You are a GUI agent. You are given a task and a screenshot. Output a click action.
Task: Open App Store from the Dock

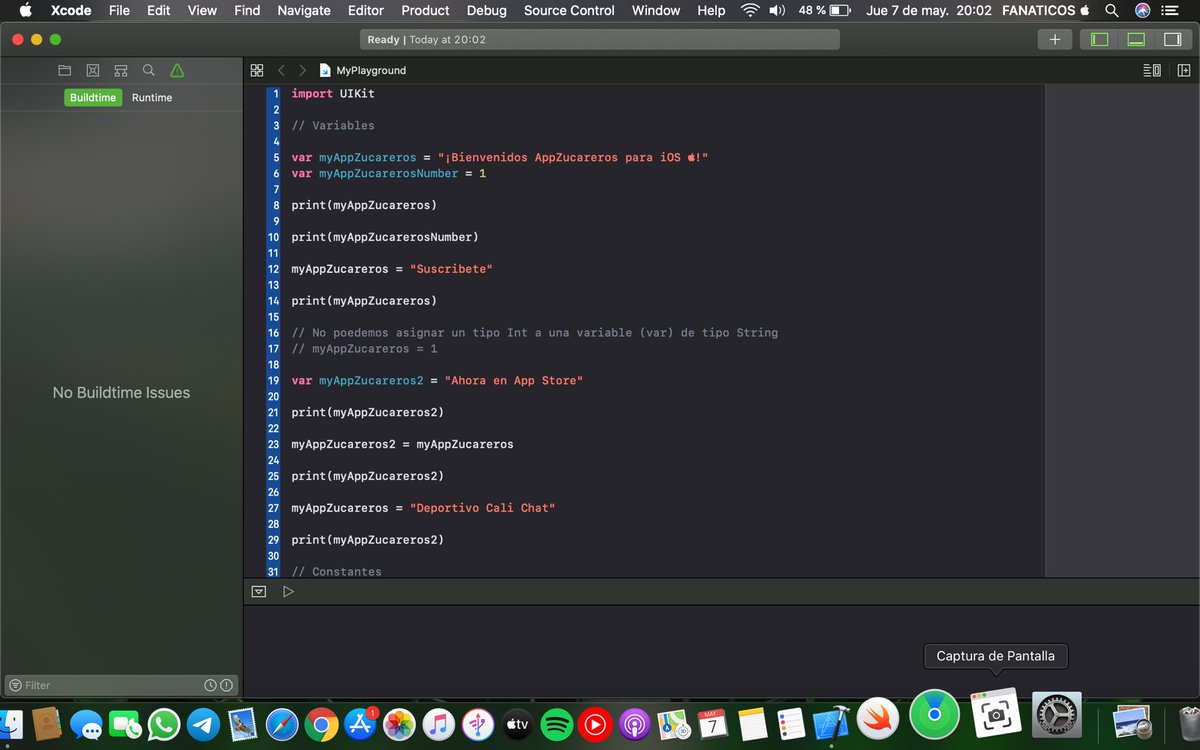pos(360,724)
